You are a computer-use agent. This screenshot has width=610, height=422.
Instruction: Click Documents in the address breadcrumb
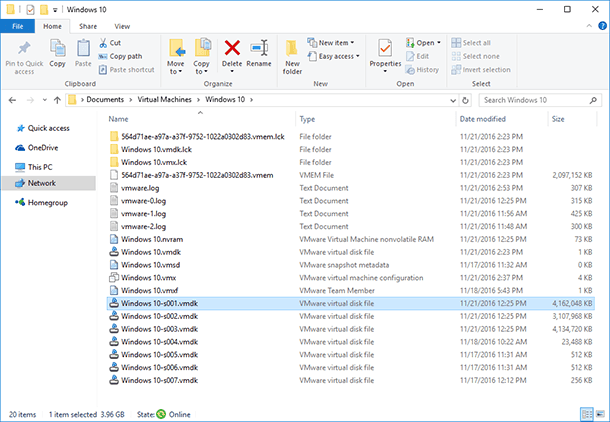point(105,100)
